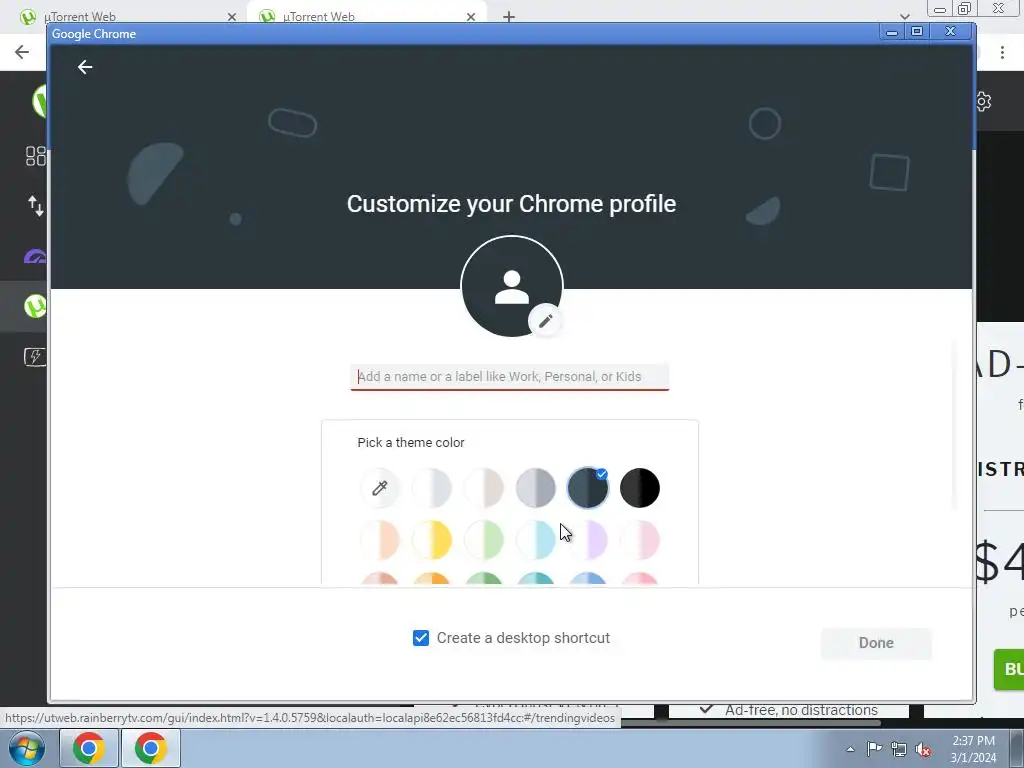The height and width of the screenshot is (768, 1024).
Task: Open the transfers up-down arrows icon
Action: [35, 206]
